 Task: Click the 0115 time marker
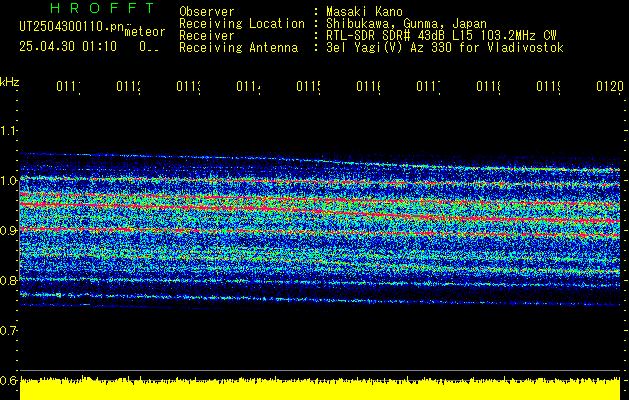309,86
